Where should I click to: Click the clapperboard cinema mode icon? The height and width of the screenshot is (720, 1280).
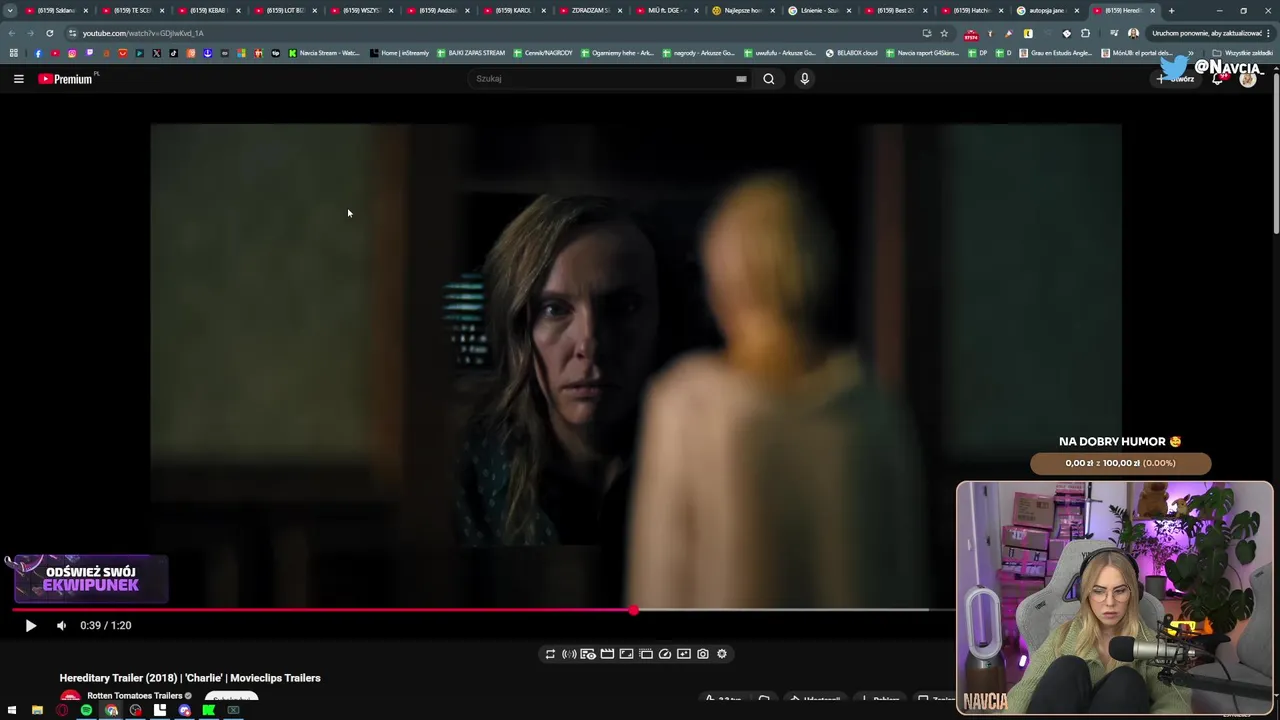[607, 654]
